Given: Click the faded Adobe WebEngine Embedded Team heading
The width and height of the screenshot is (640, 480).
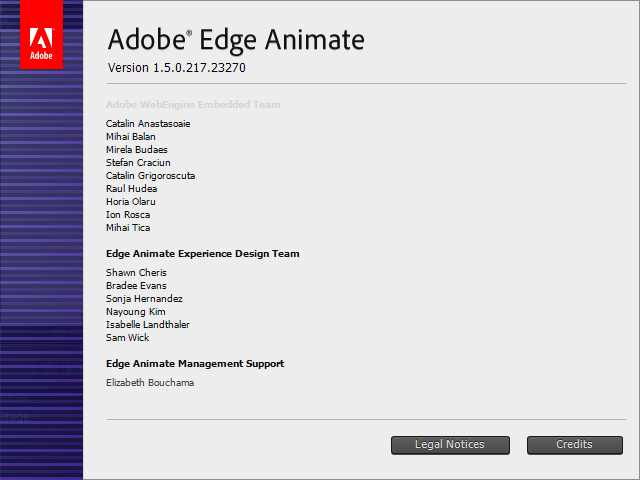Looking at the screenshot, I should click(x=193, y=105).
